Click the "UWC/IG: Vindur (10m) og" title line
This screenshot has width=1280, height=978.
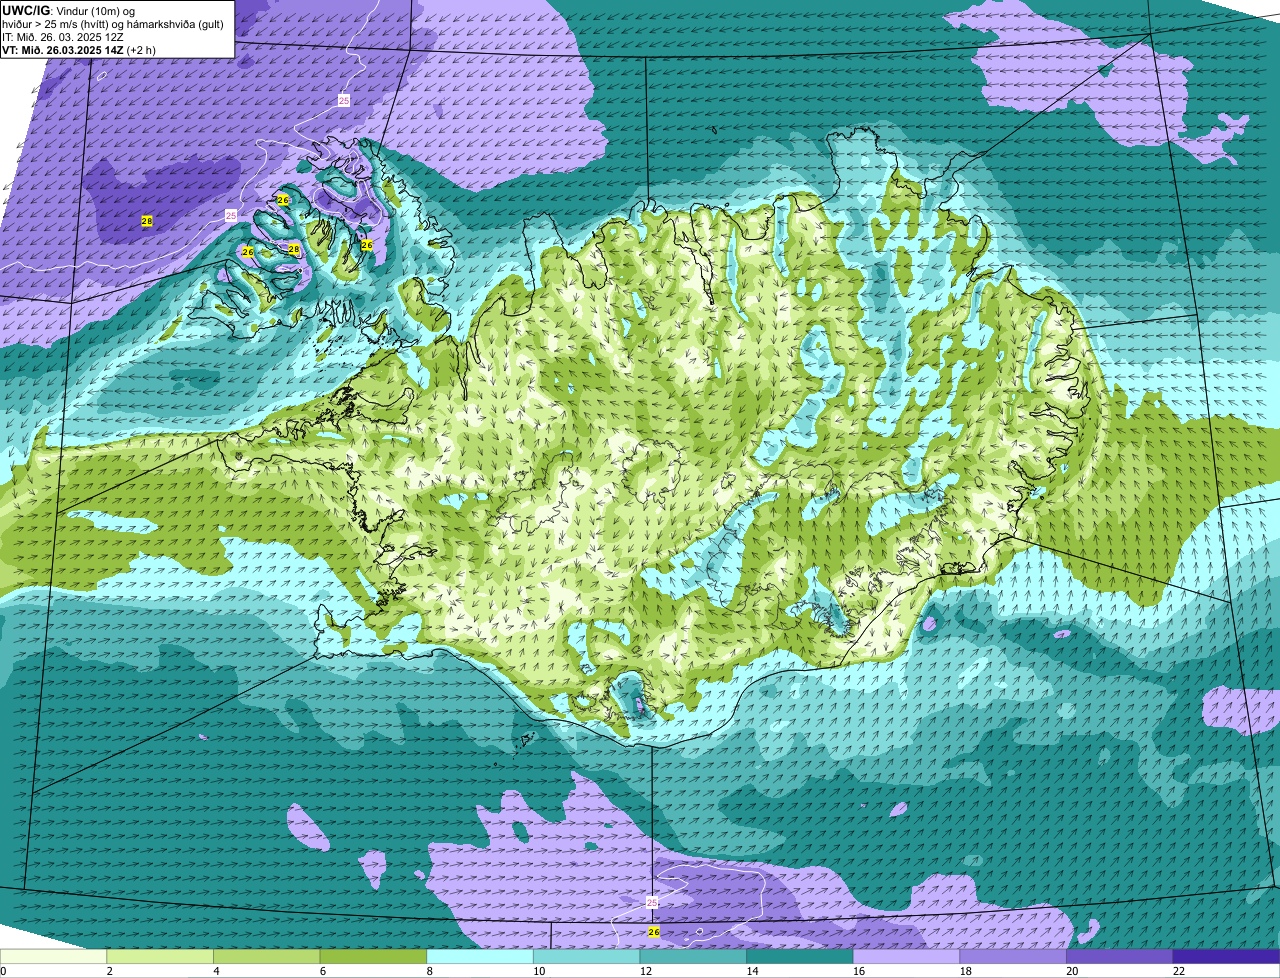click(x=69, y=10)
